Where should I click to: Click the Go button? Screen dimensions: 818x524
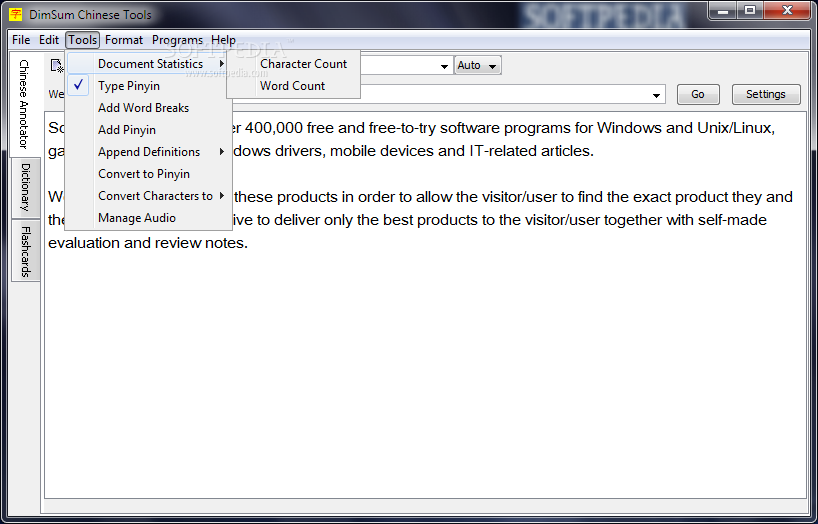point(698,94)
